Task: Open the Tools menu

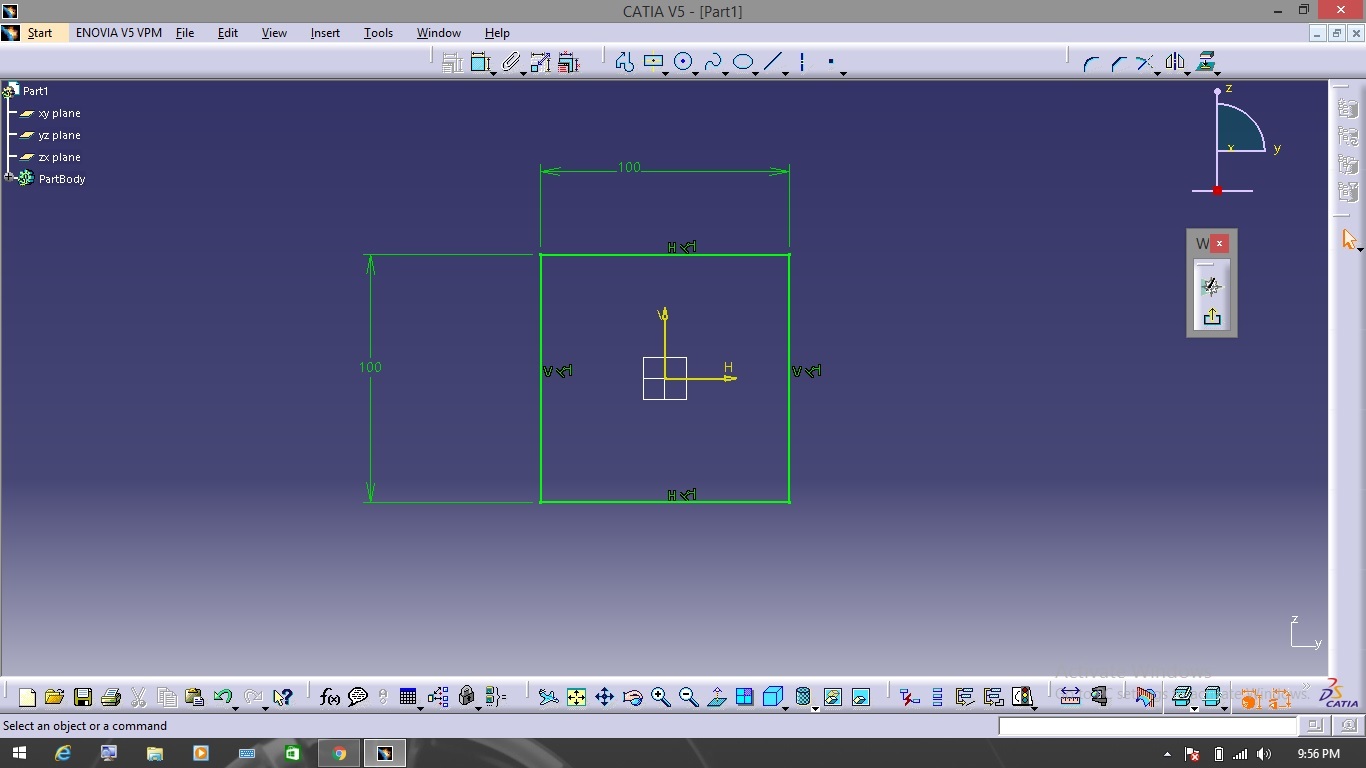Action: (378, 32)
